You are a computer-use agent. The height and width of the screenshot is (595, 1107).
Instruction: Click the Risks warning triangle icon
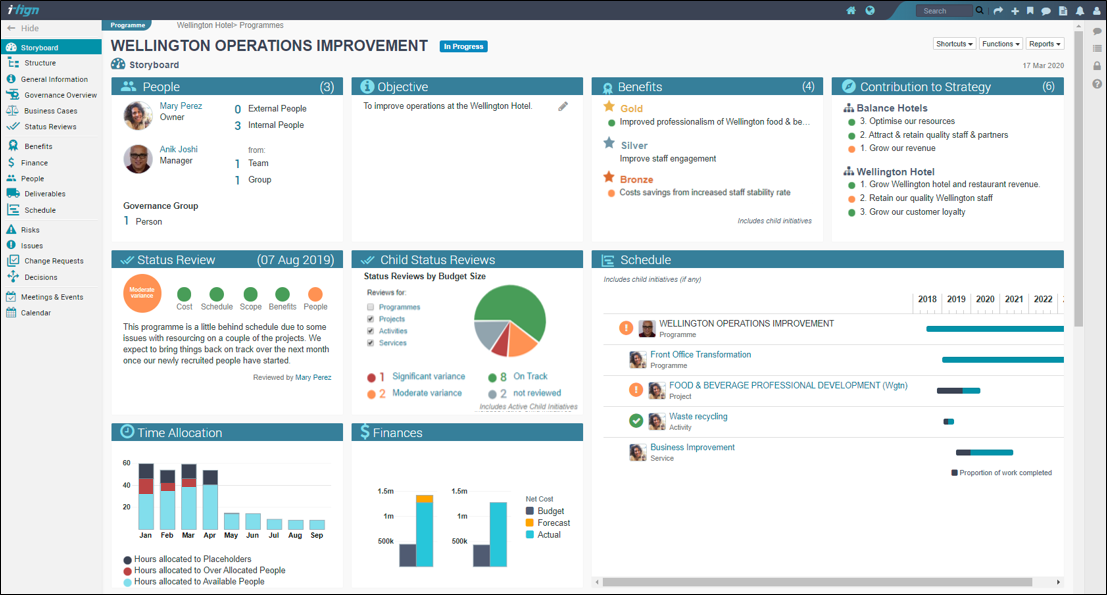(x=11, y=229)
